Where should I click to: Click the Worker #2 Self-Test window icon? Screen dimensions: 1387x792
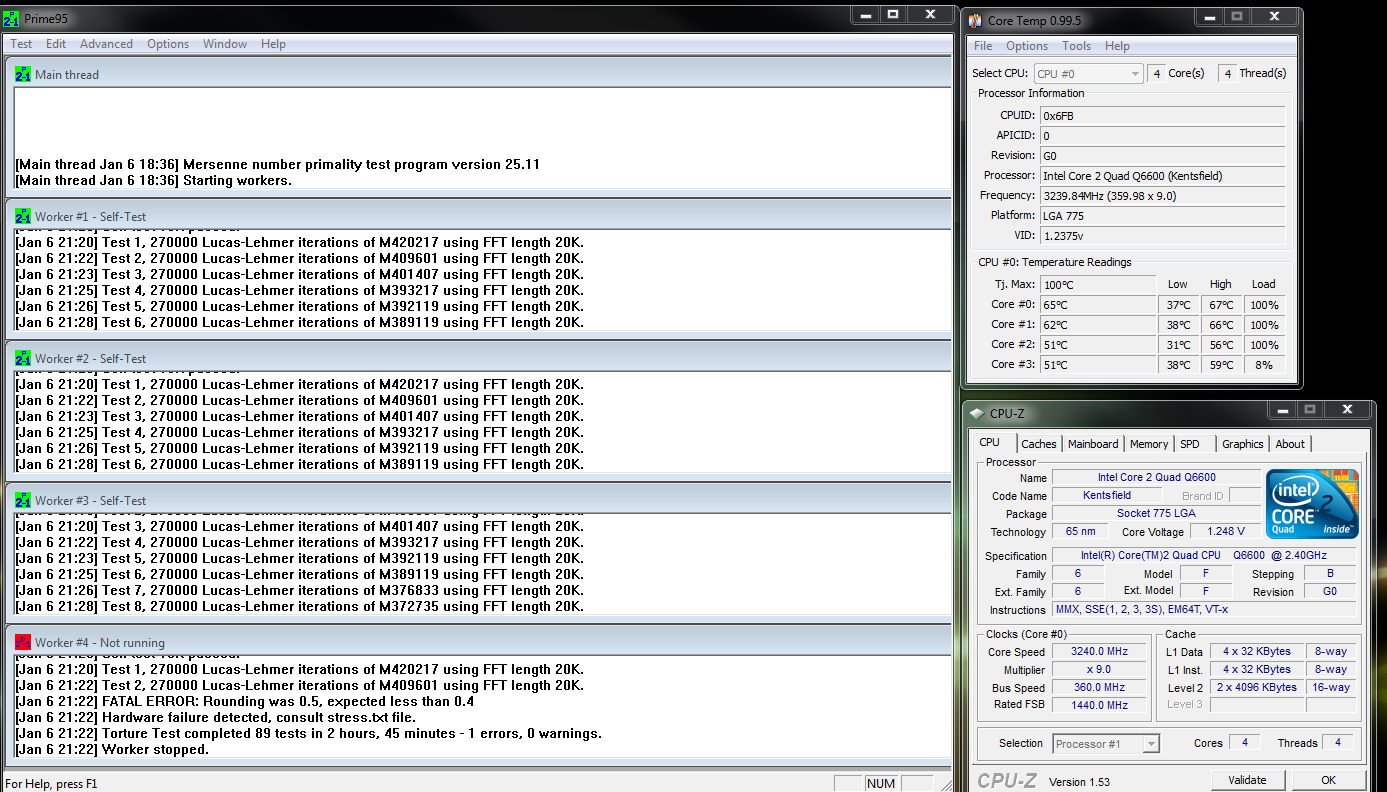point(23,358)
